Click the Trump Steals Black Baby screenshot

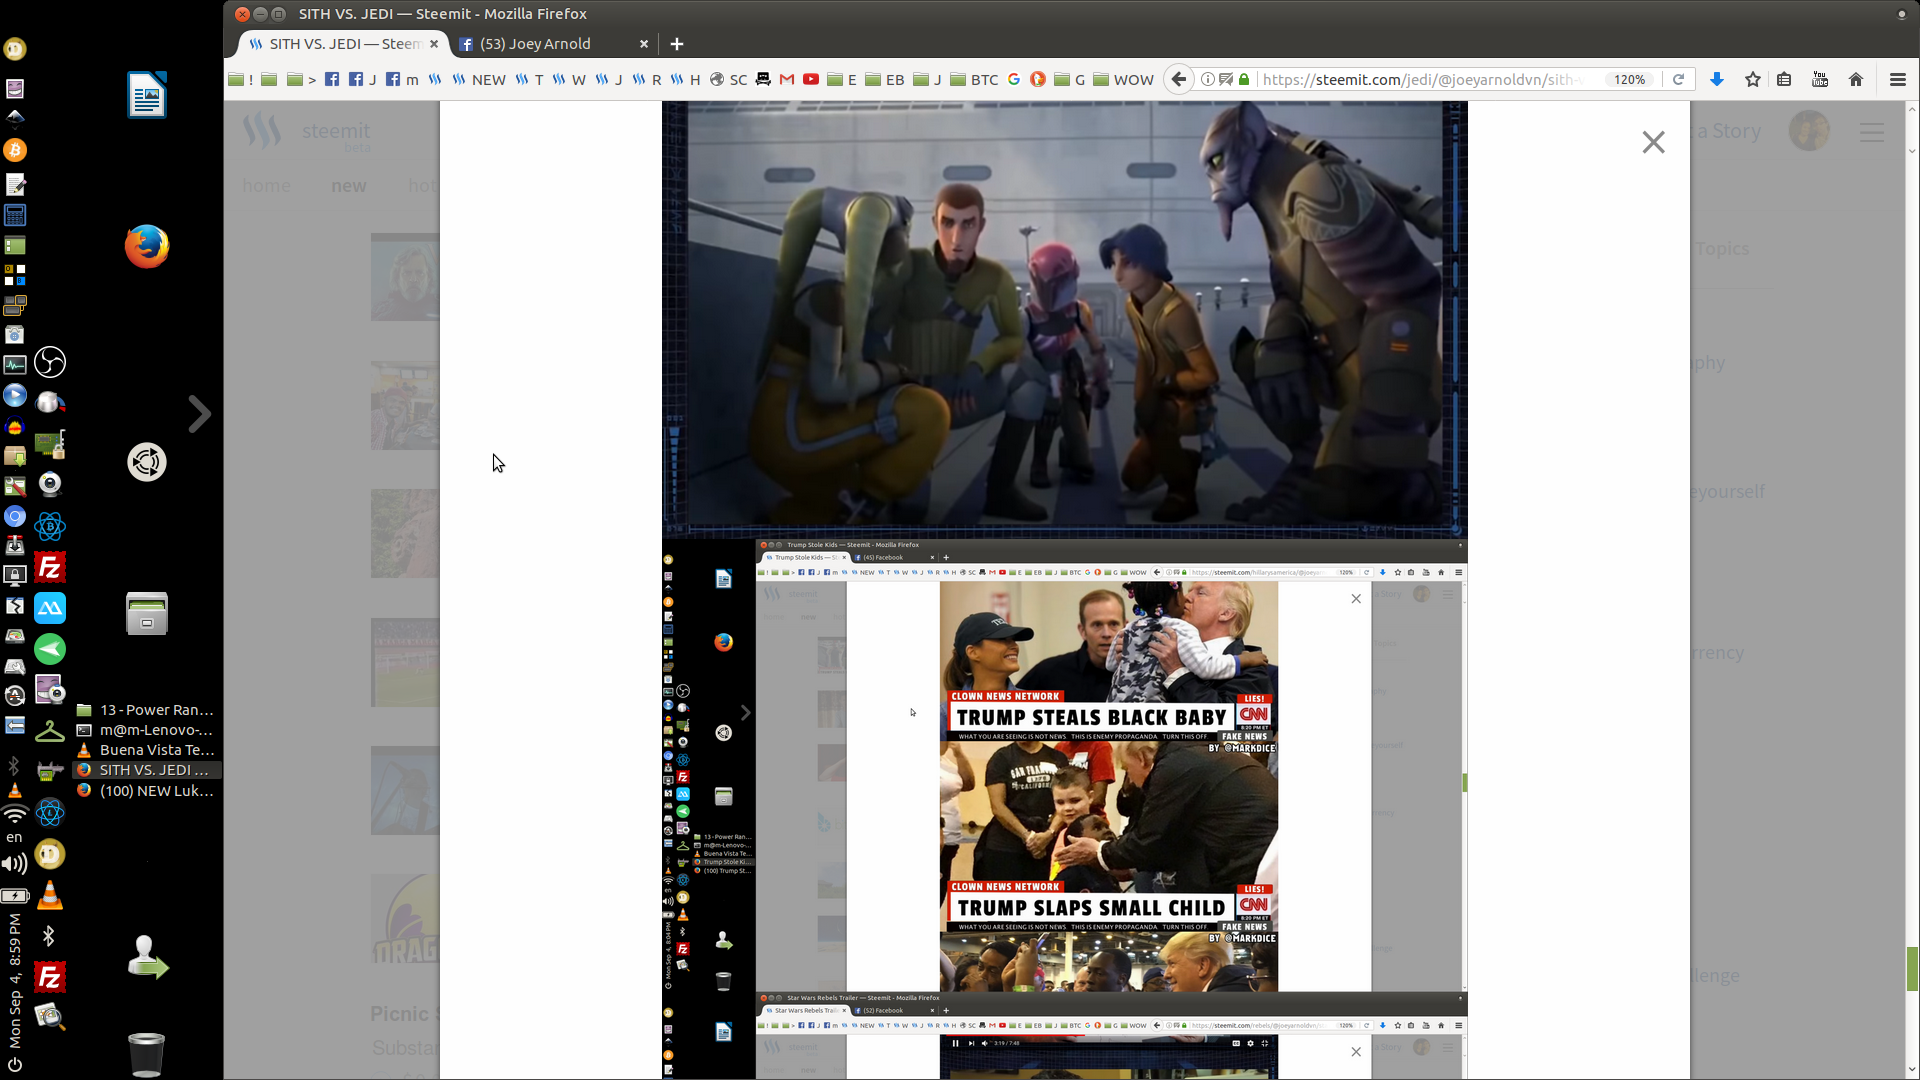point(1108,661)
